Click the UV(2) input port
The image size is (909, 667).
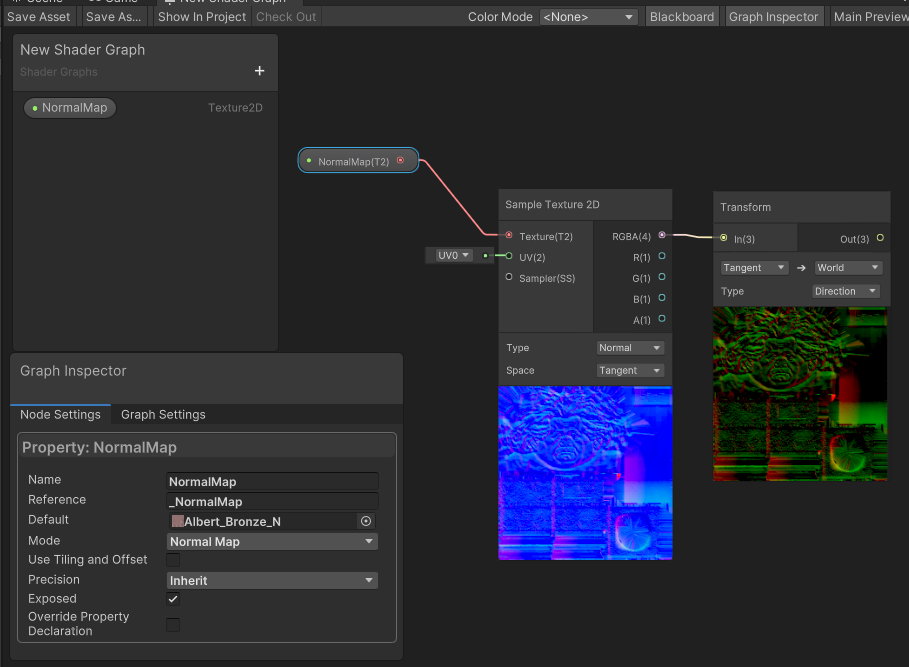(508, 256)
